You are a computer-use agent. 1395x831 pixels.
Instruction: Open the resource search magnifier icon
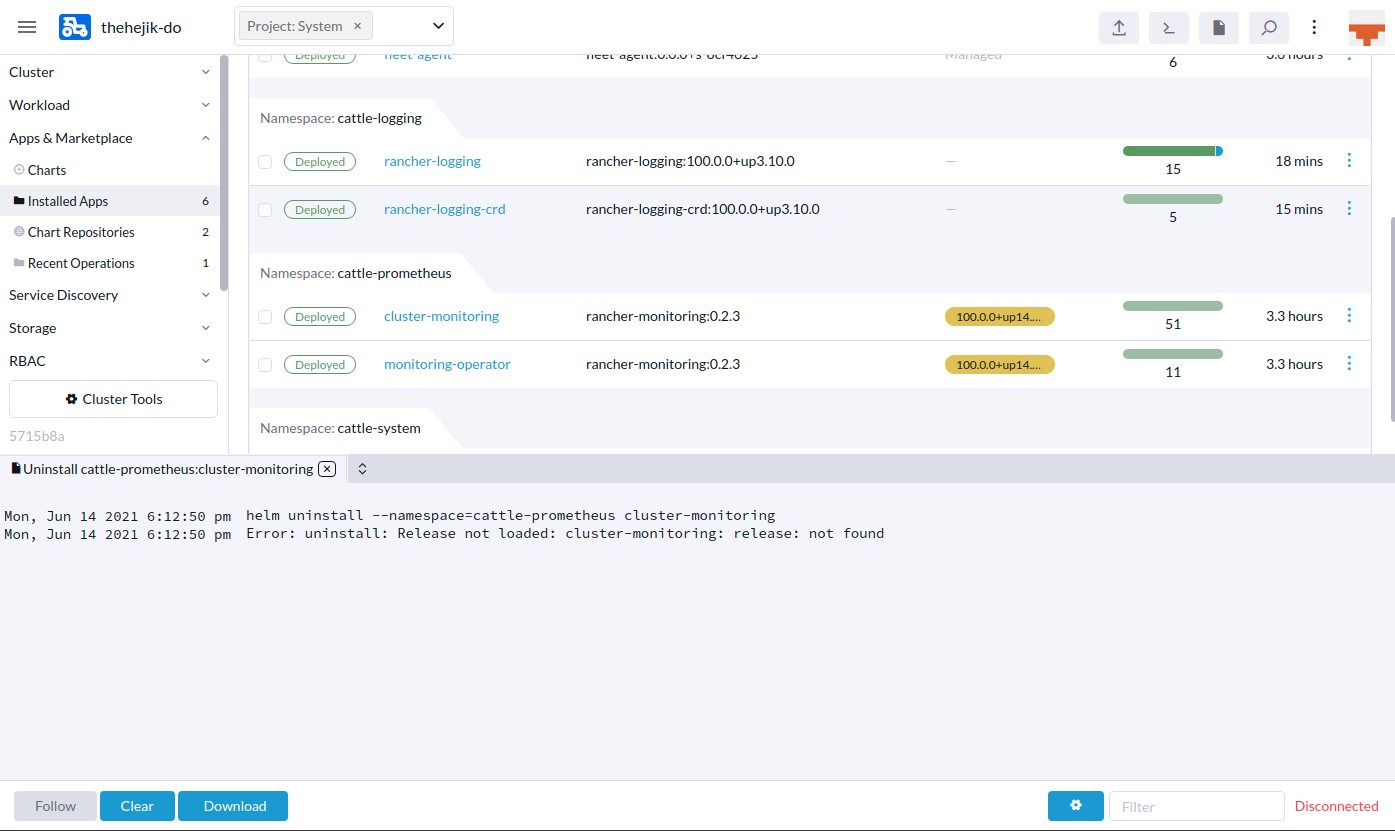1269,27
